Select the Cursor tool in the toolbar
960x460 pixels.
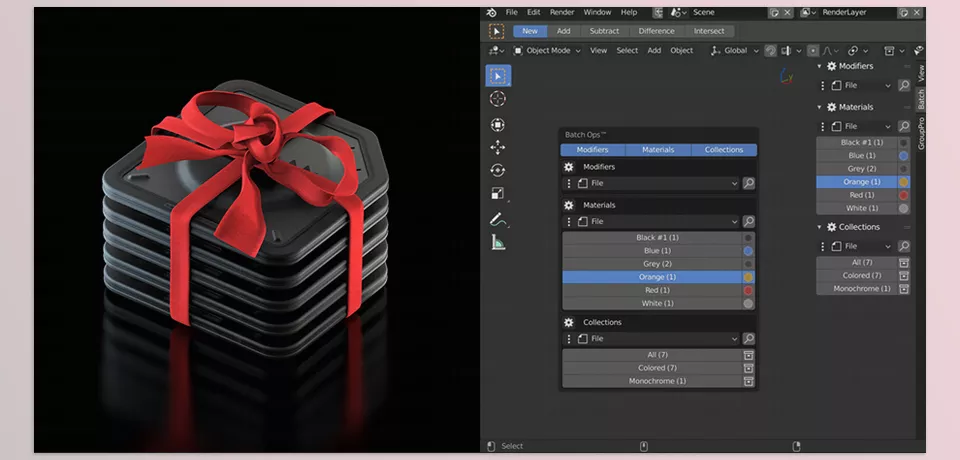click(x=498, y=99)
